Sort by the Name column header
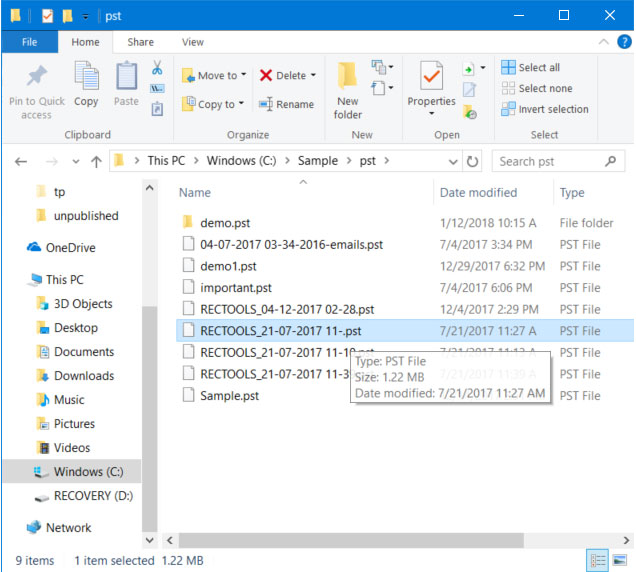The image size is (636, 572). tap(195, 193)
